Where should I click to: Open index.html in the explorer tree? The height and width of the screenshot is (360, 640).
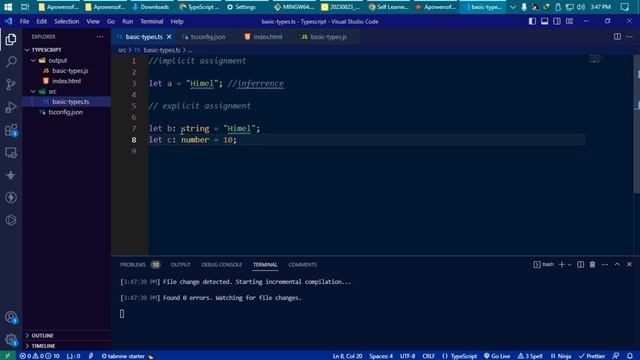[67, 81]
